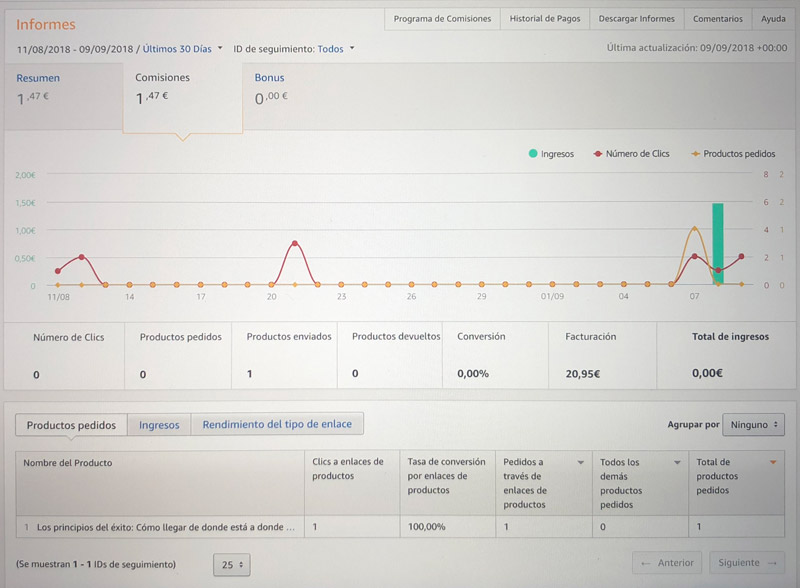Viewport: 800px width, 588px height.
Task: Go to next page with Siguiente
Action: [747, 563]
